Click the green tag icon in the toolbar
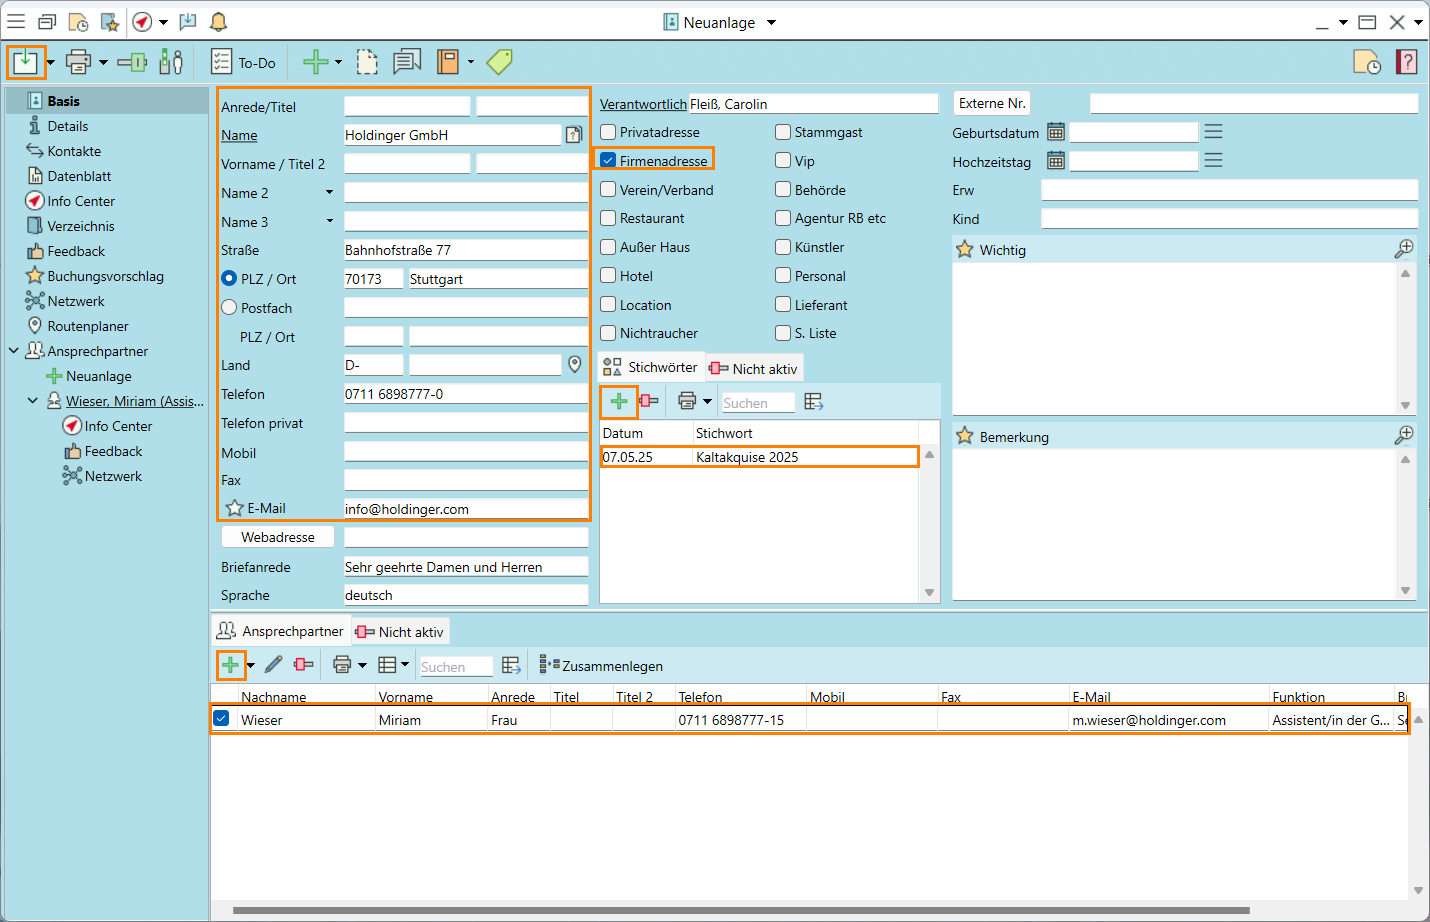This screenshot has height=922, width=1430. click(x=499, y=62)
